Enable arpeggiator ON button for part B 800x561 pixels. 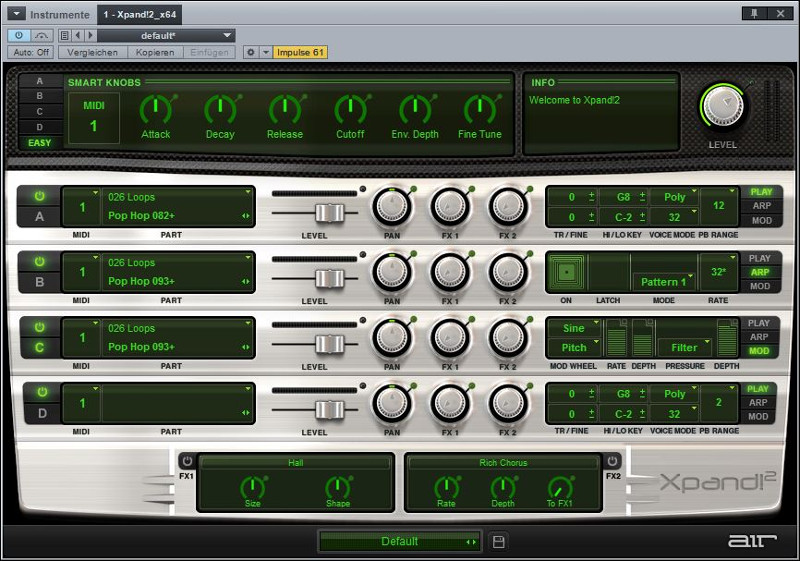coord(566,272)
